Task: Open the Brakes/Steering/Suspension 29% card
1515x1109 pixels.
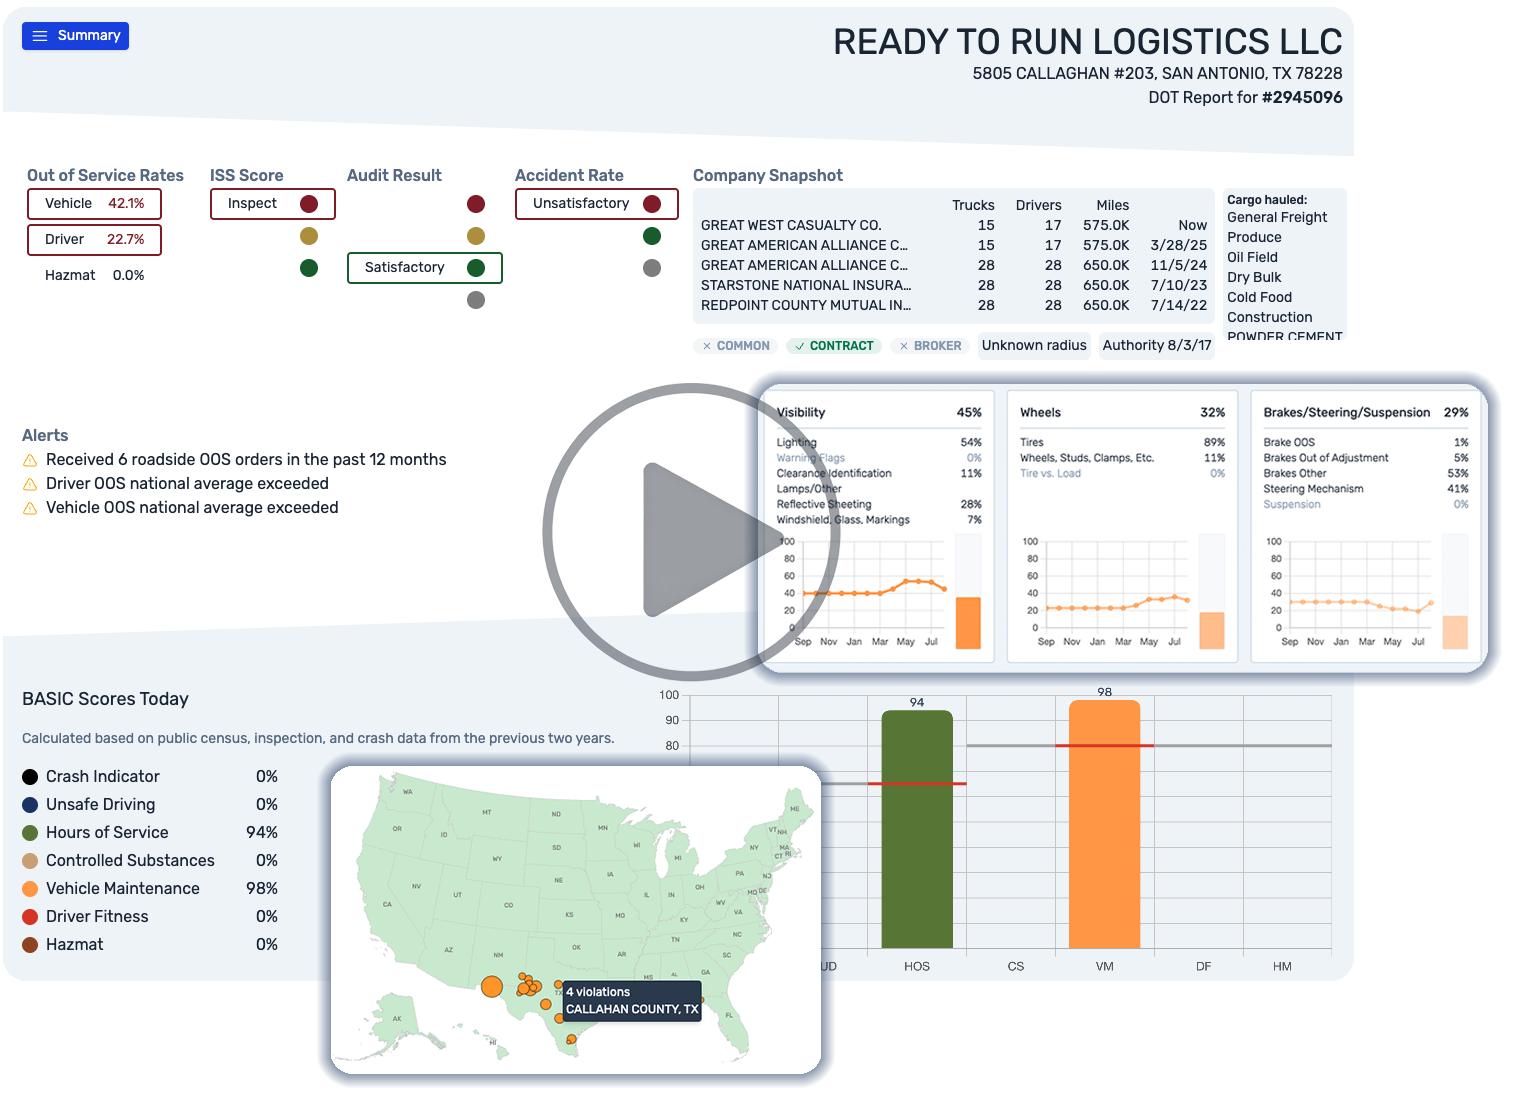Action: click(x=1366, y=526)
